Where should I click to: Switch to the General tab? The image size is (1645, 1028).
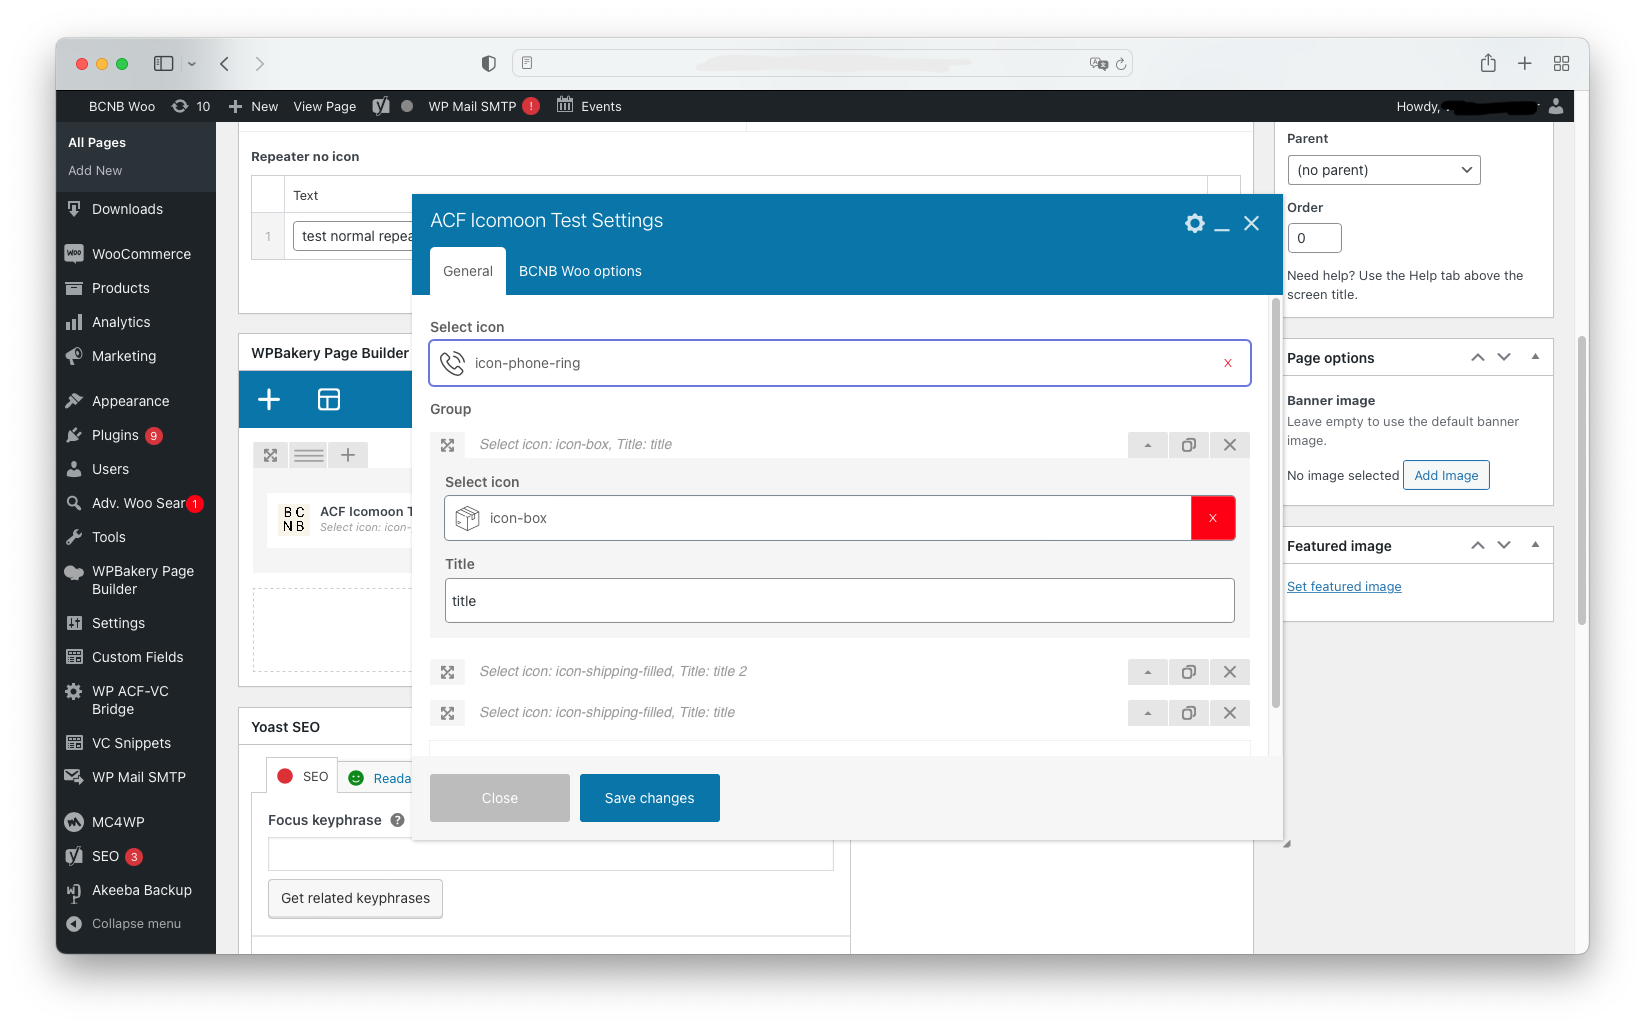point(468,271)
